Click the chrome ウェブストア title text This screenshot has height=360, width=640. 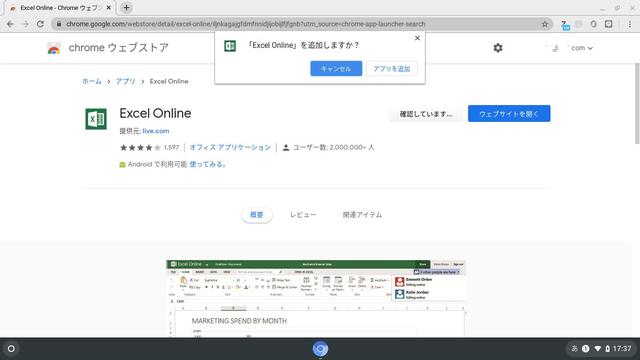click(118, 48)
